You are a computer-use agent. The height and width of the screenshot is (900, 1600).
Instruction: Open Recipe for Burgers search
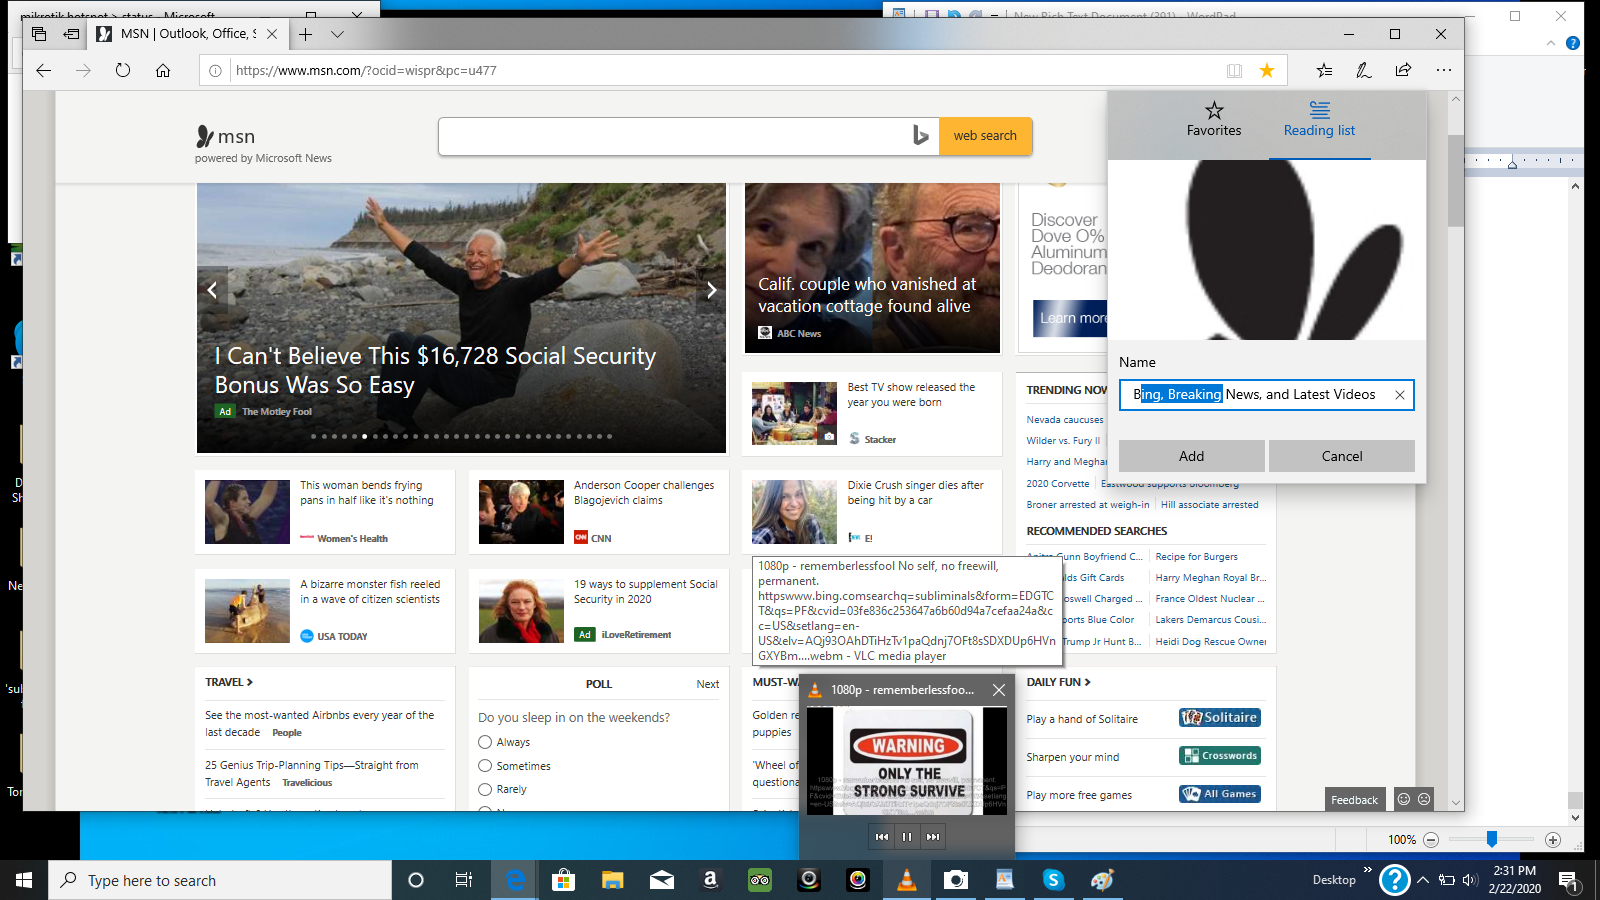click(x=1196, y=557)
